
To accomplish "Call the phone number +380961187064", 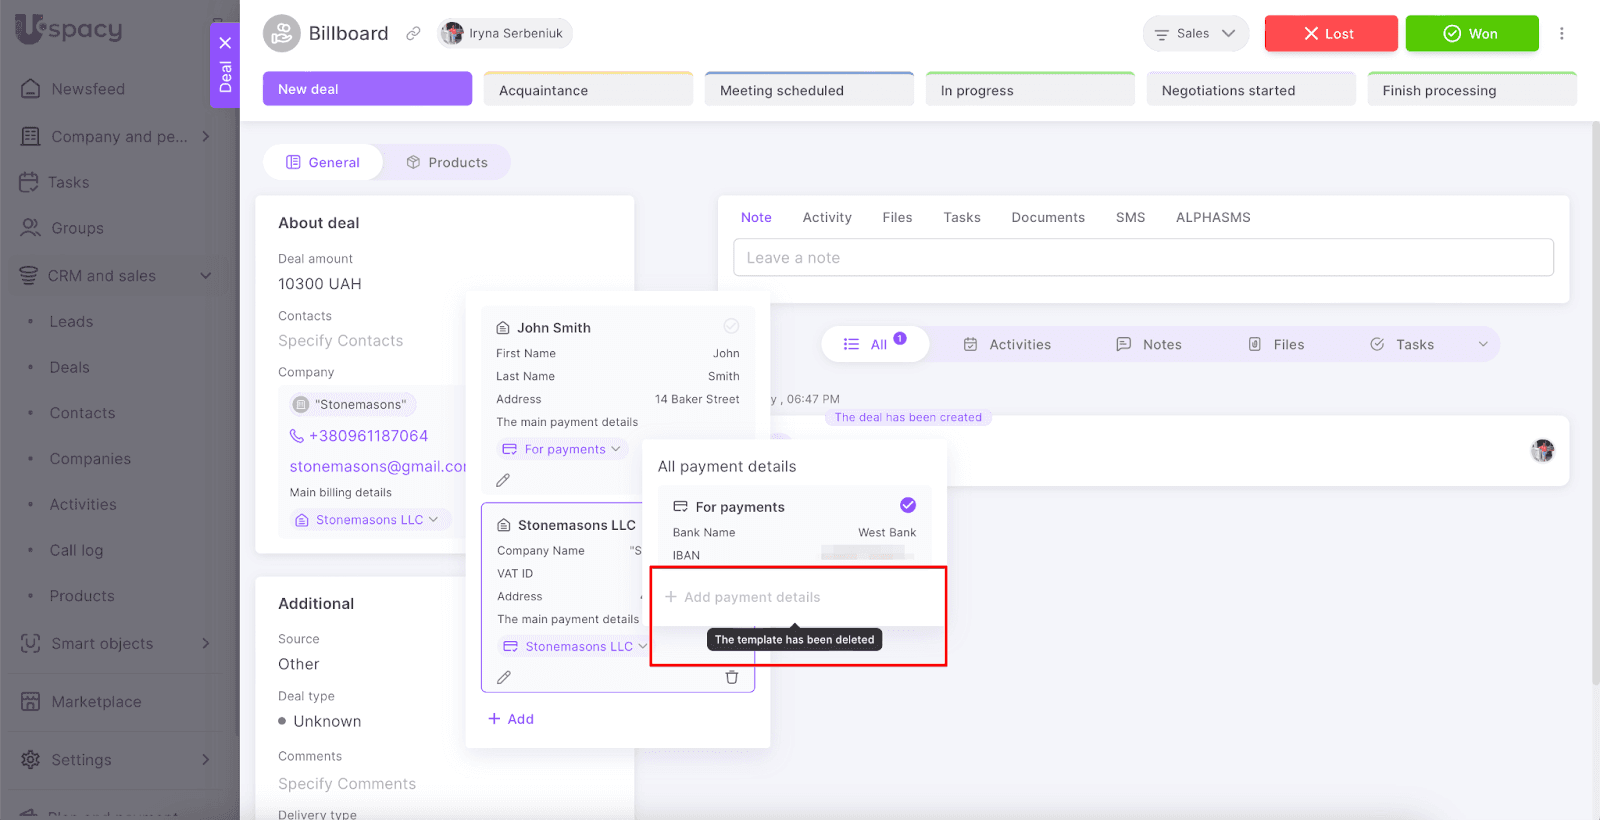I will (x=367, y=436).
